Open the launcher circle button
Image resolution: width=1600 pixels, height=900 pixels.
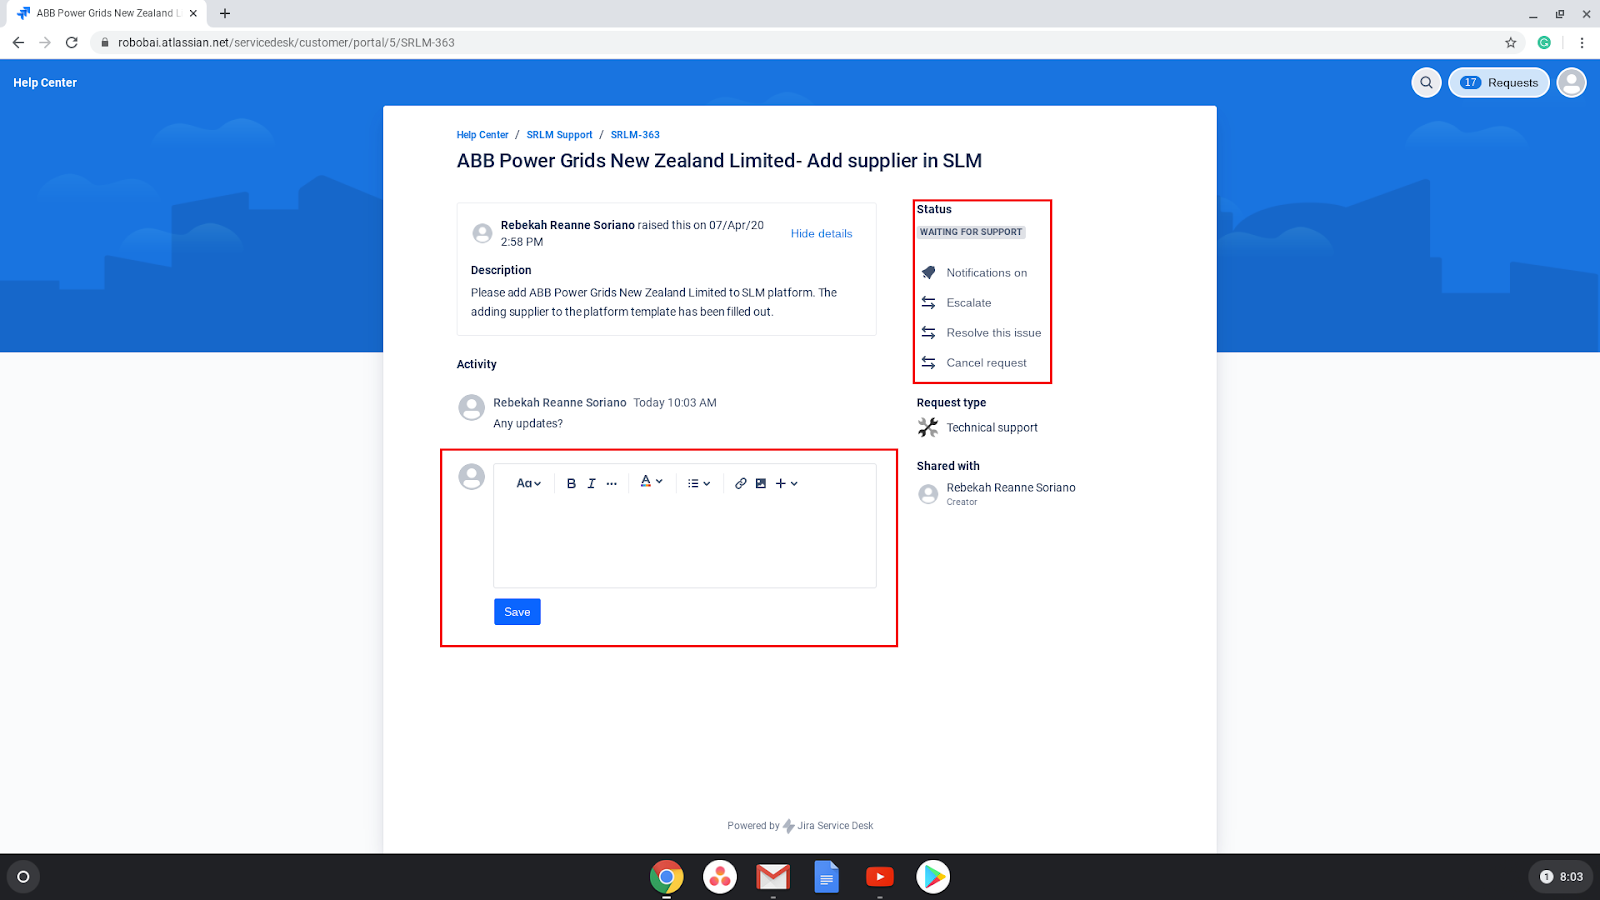click(x=23, y=877)
